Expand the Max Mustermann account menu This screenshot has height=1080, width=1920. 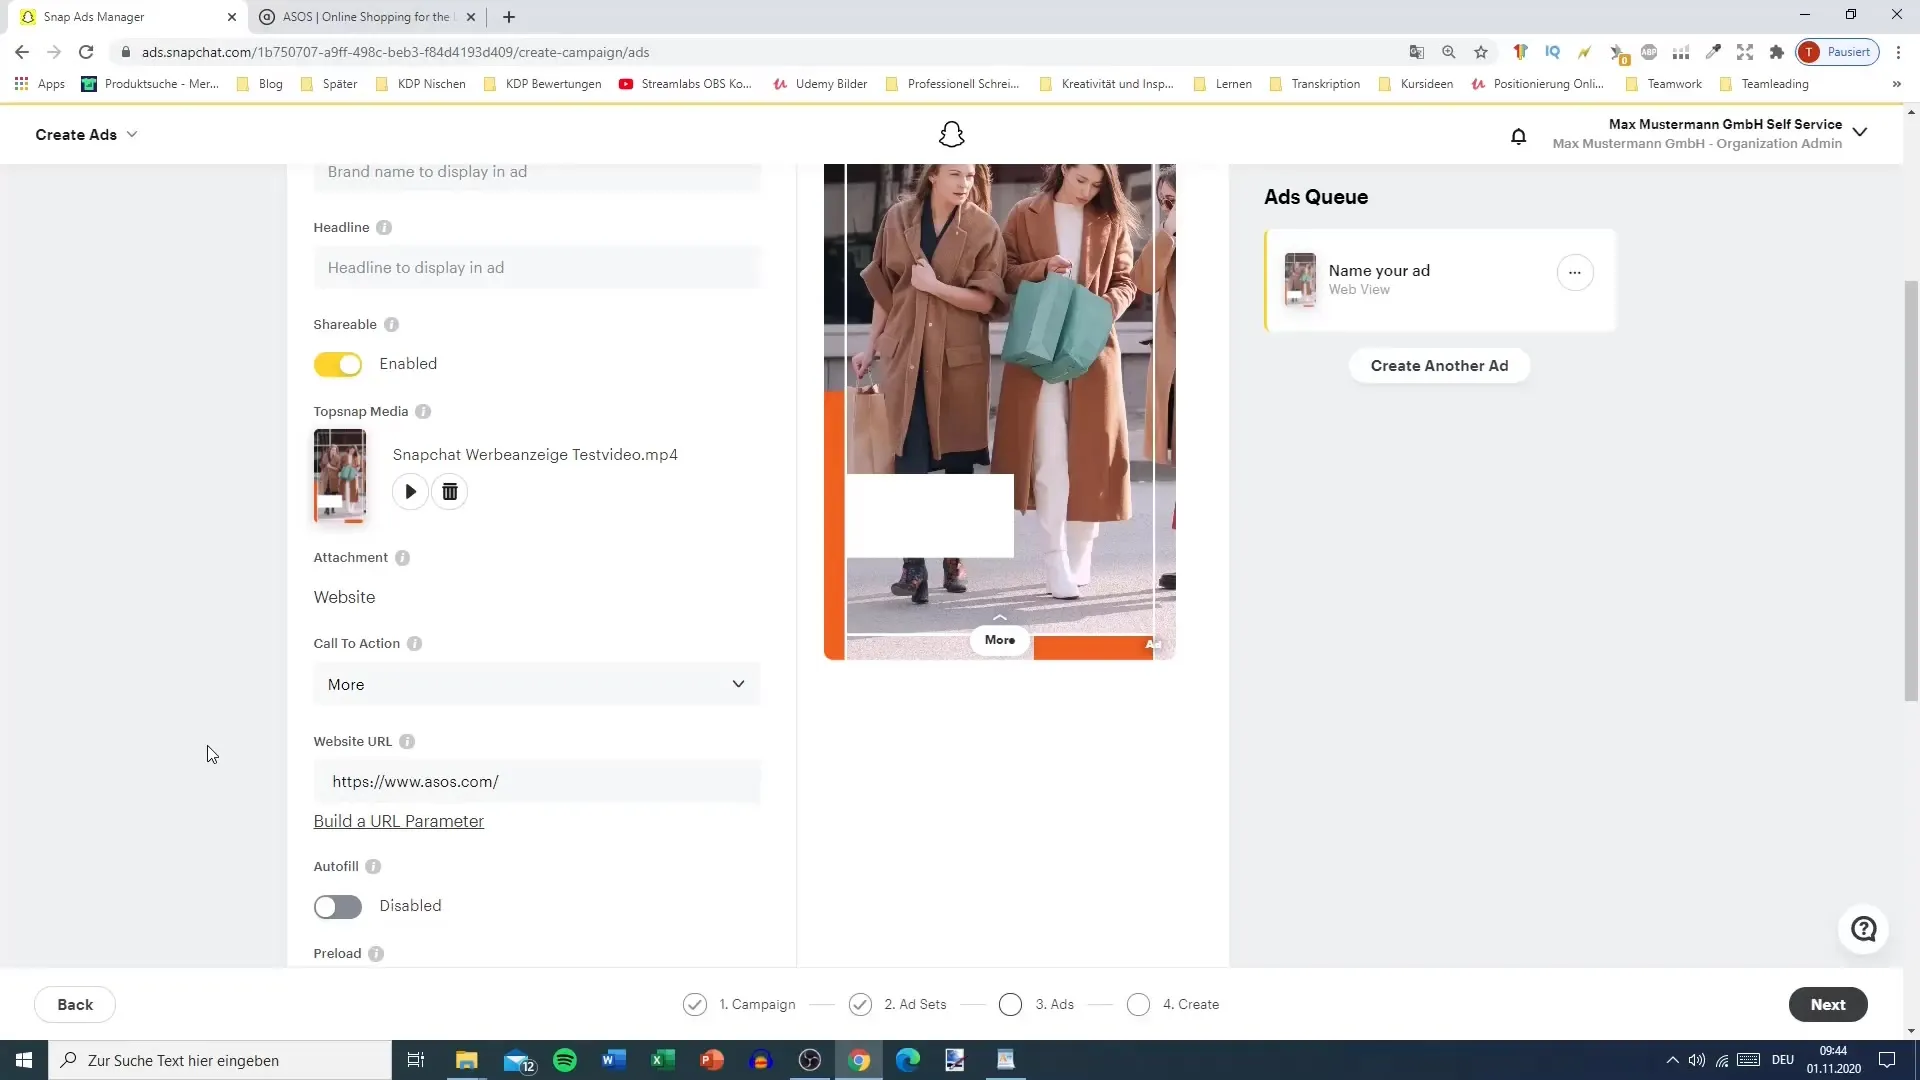coord(1859,133)
